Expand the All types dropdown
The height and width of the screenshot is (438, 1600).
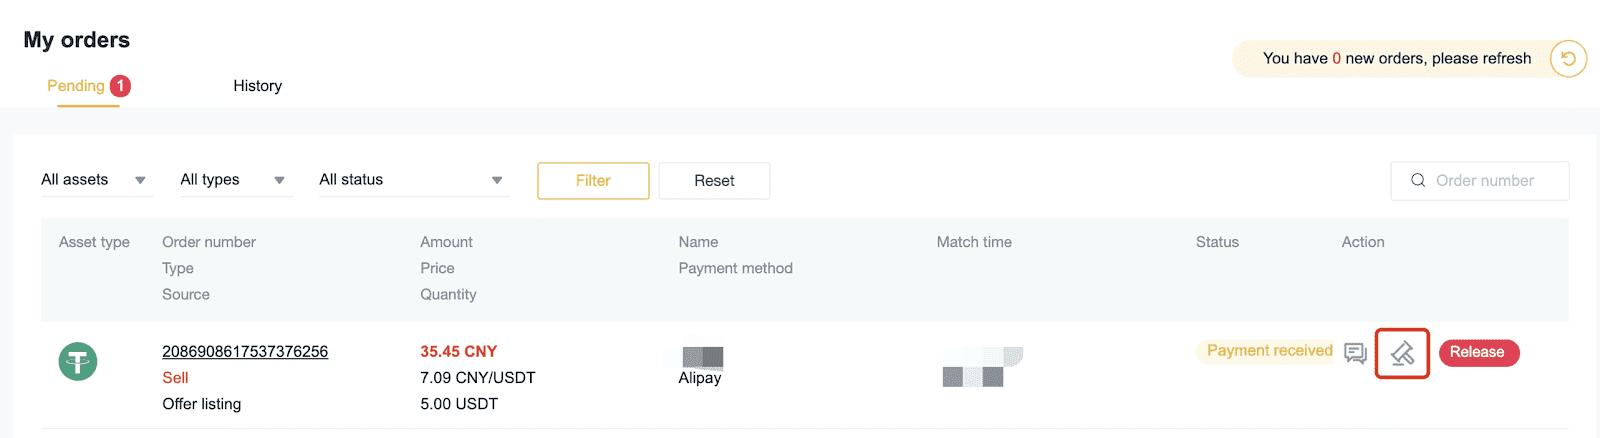235,180
